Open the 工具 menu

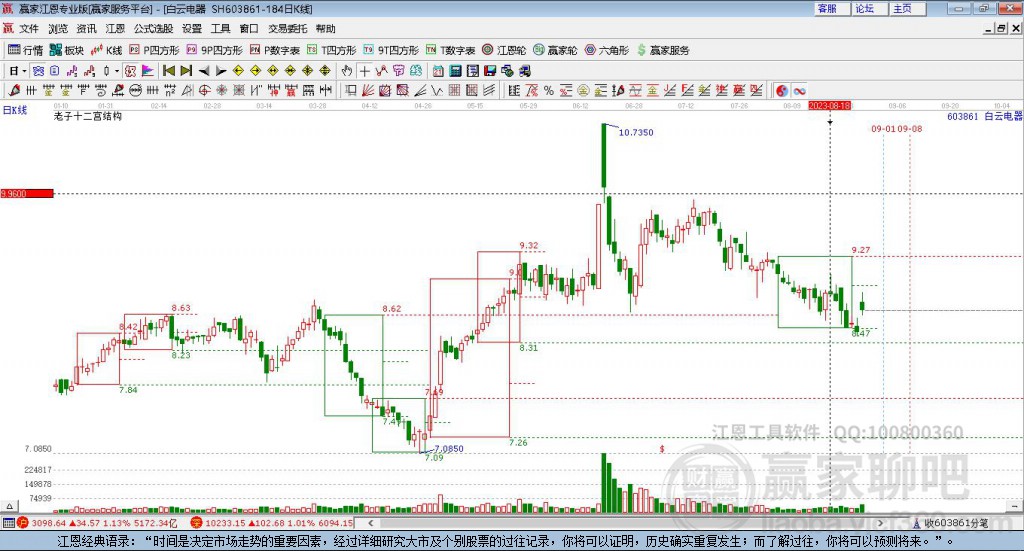pyautogui.click(x=221, y=29)
